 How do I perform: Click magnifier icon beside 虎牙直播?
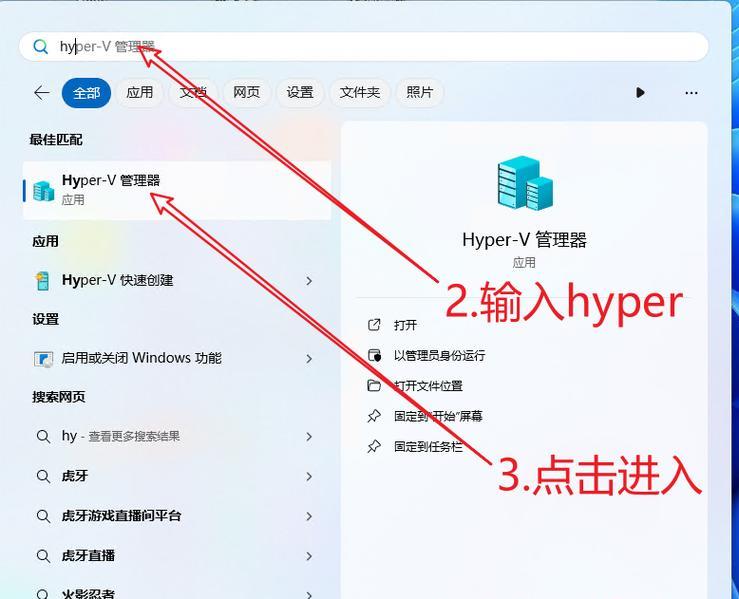pos(43,556)
